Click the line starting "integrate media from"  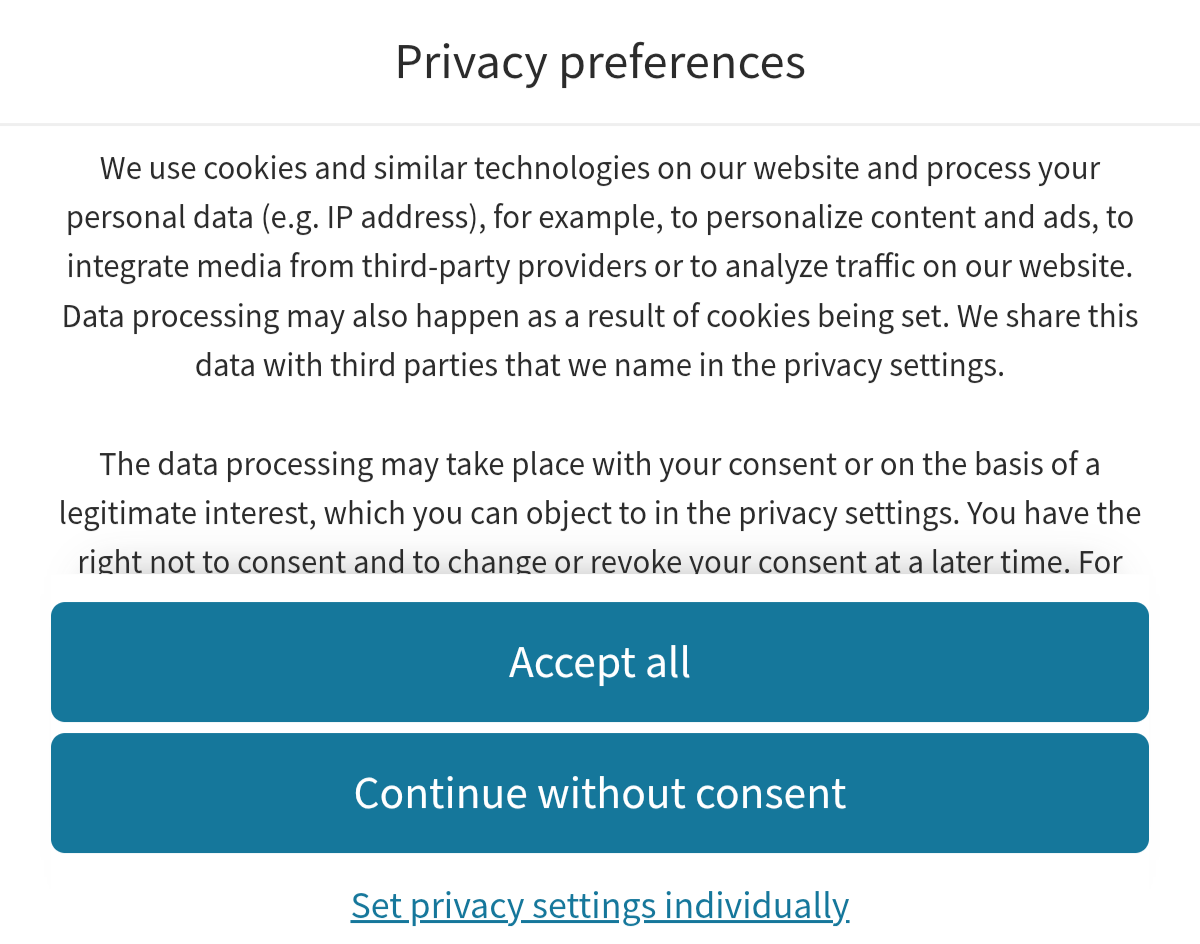(x=600, y=266)
